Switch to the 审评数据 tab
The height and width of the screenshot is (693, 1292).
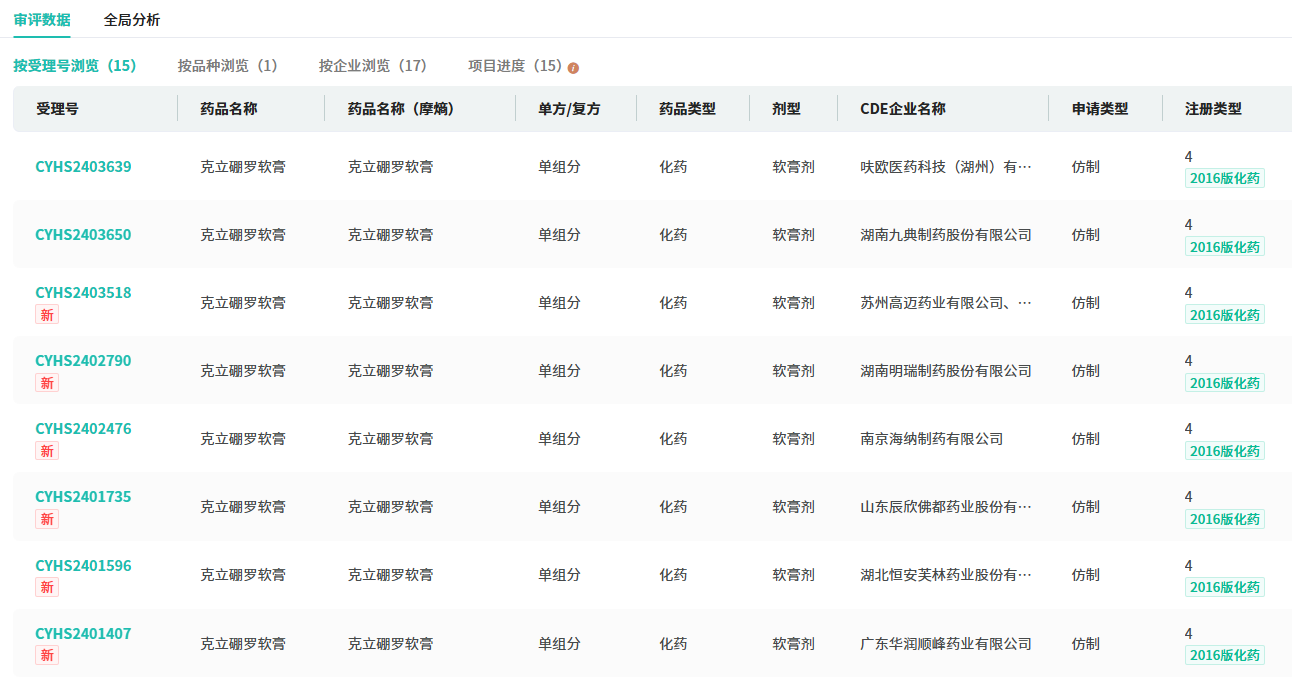42,20
